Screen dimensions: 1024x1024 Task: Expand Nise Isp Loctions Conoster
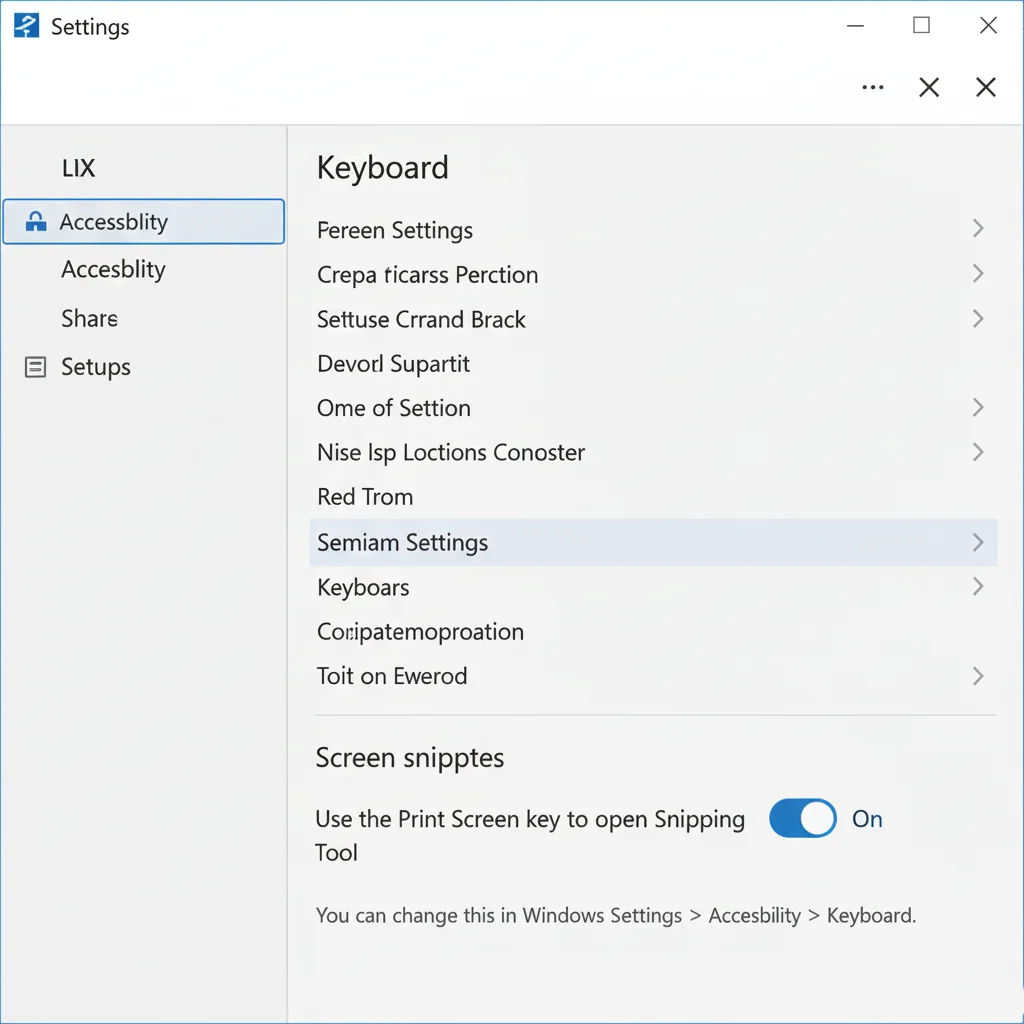[977, 452]
